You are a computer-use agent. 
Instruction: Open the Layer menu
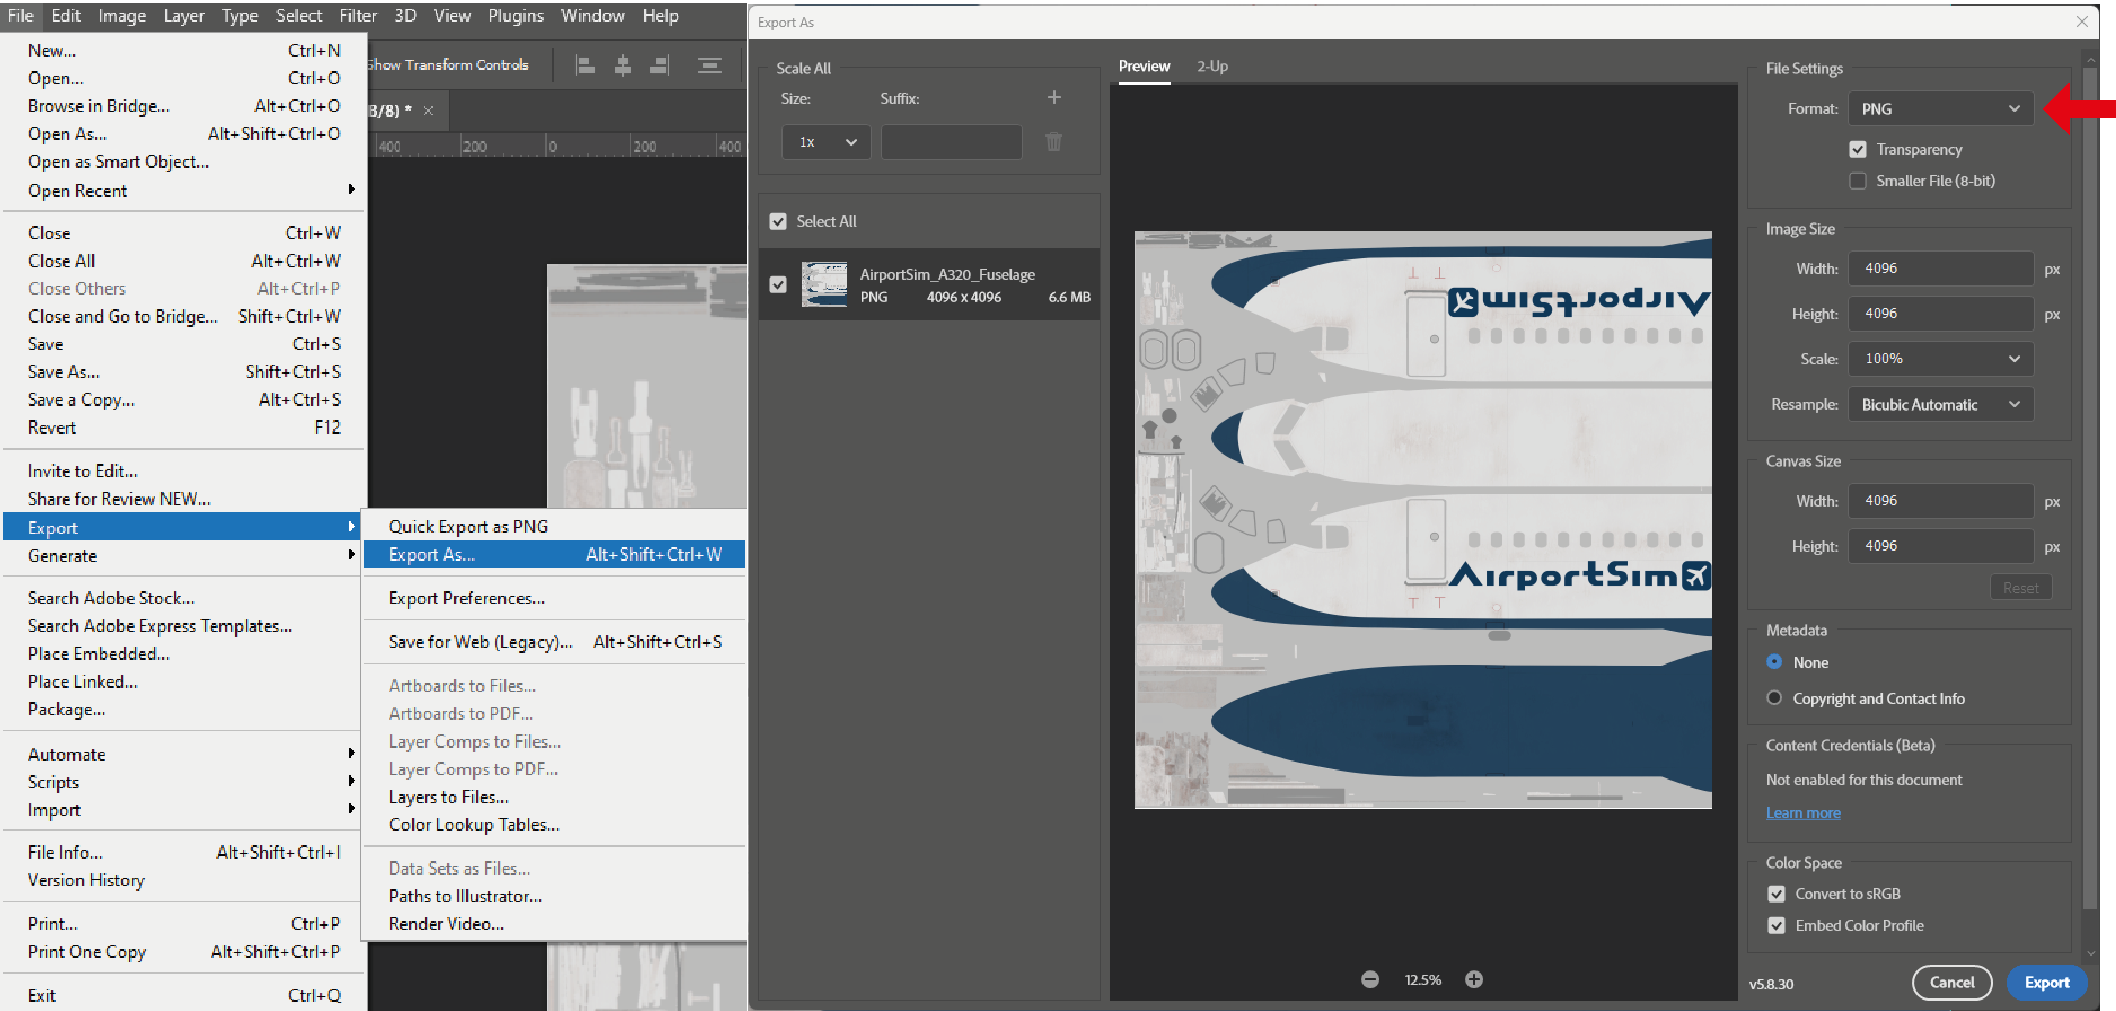184,16
